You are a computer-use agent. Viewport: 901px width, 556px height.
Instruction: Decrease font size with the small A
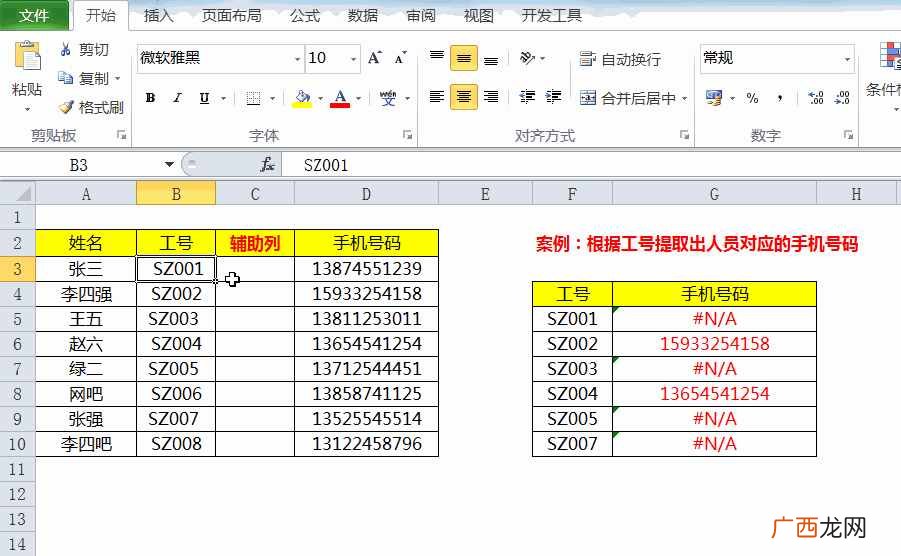[401, 58]
